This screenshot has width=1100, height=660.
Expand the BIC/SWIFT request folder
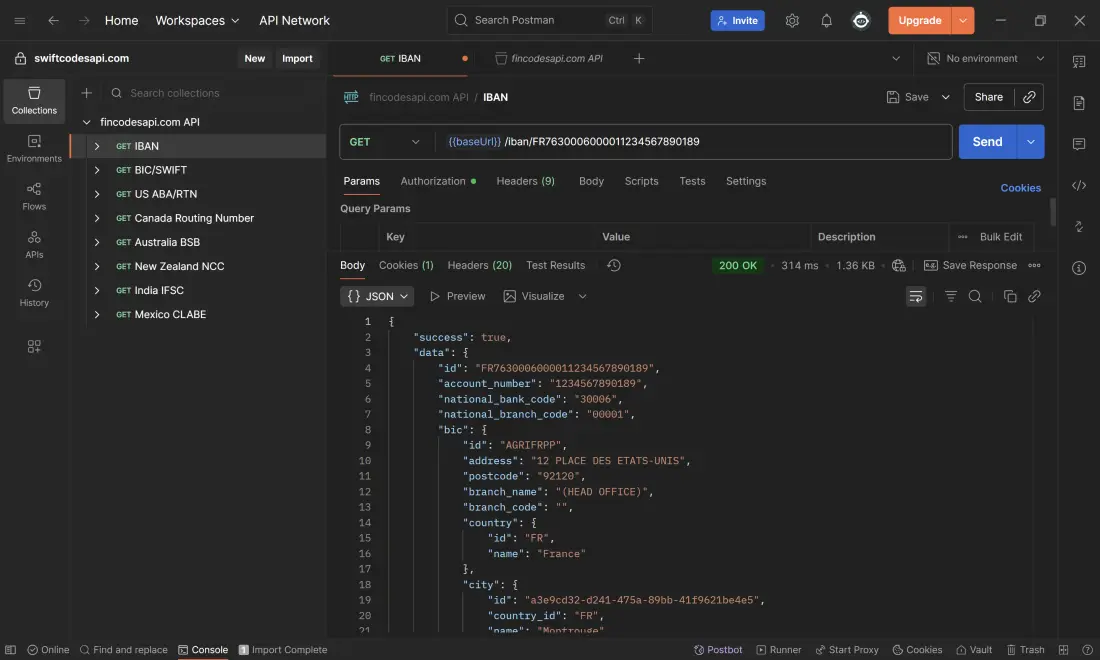coord(97,170)
